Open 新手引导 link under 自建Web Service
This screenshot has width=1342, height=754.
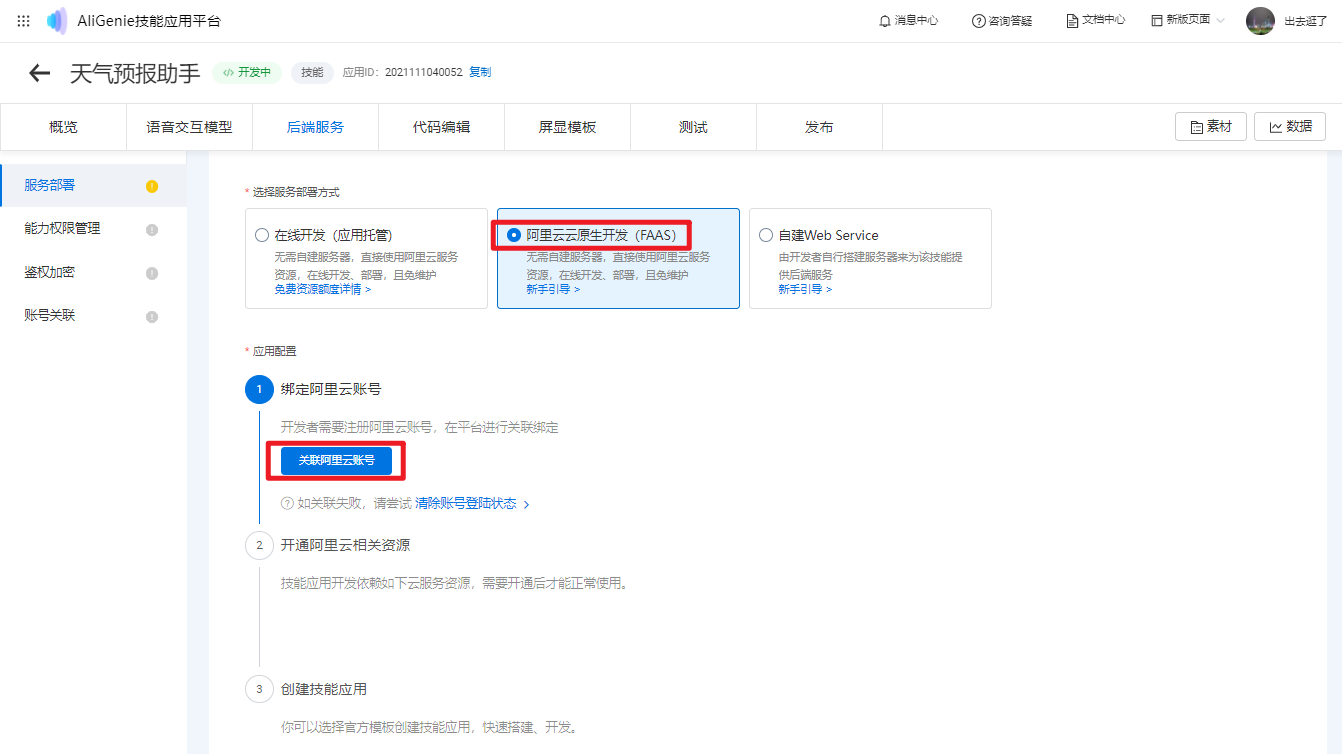click(805, 289)
